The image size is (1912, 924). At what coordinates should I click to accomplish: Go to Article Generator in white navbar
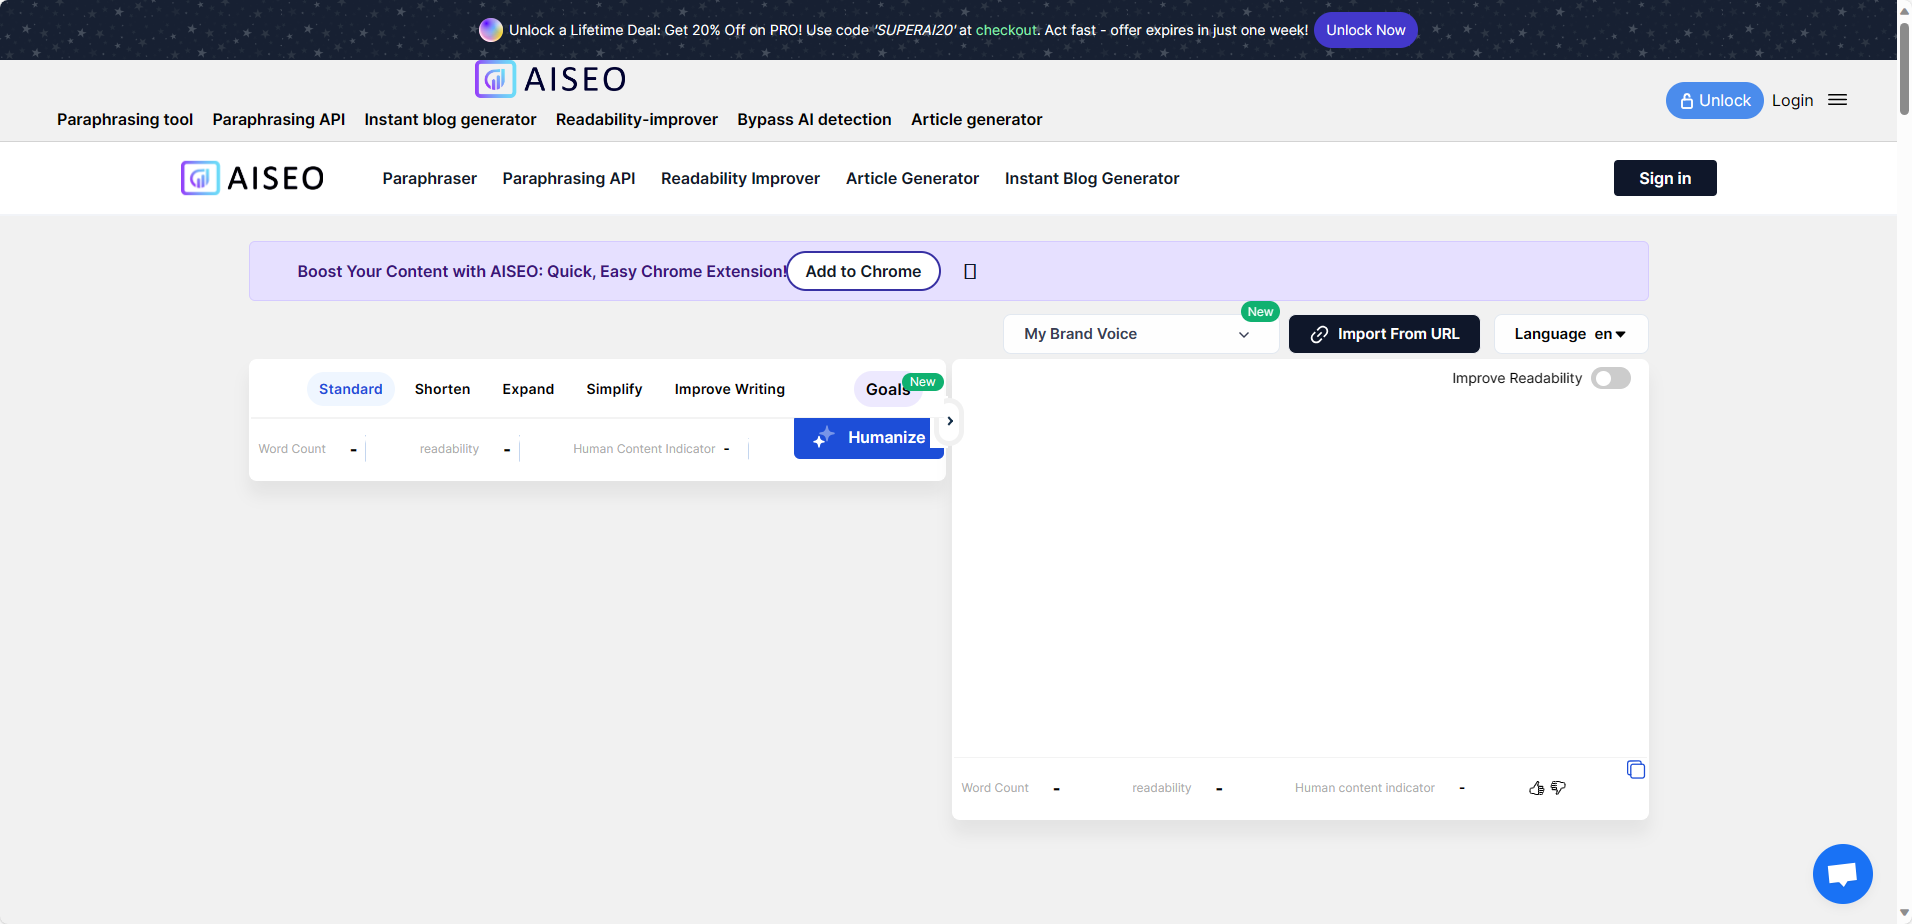pyautogui.click(x=912, y=178)
